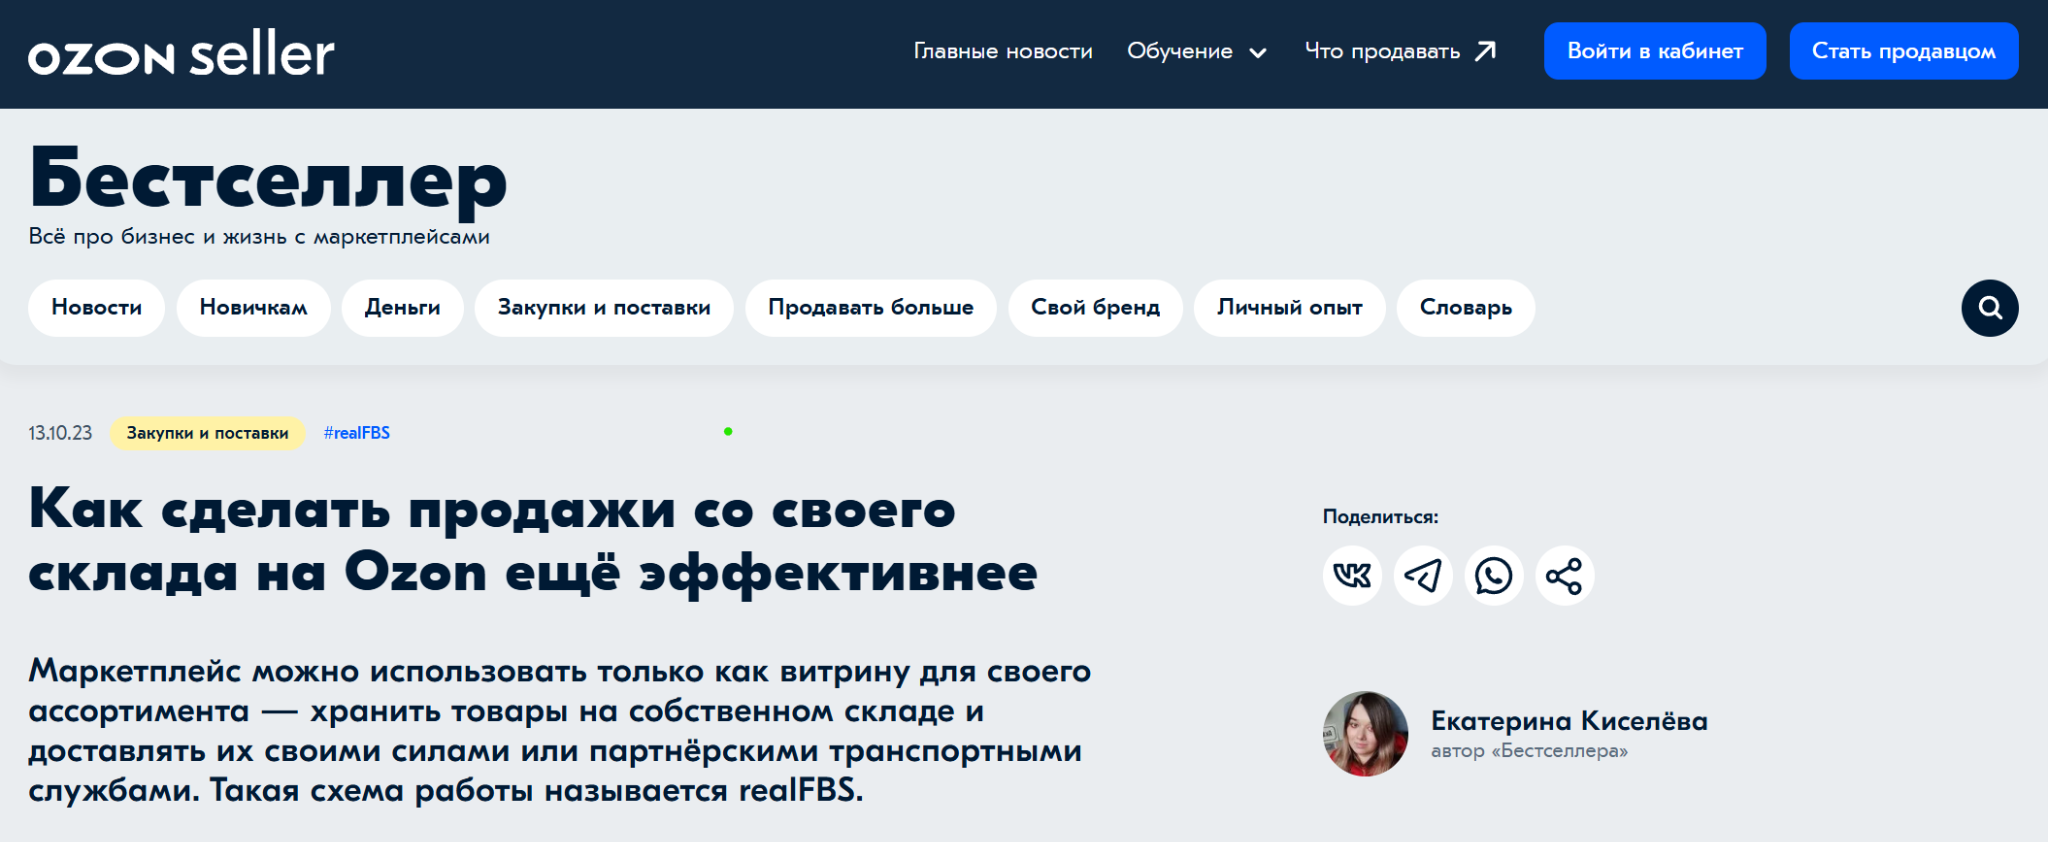Image resolution: width=2048 pixels, height=842 pixels.
Task: Open Екатерина Киселёва author avatar
Action: click(1365, 734)
